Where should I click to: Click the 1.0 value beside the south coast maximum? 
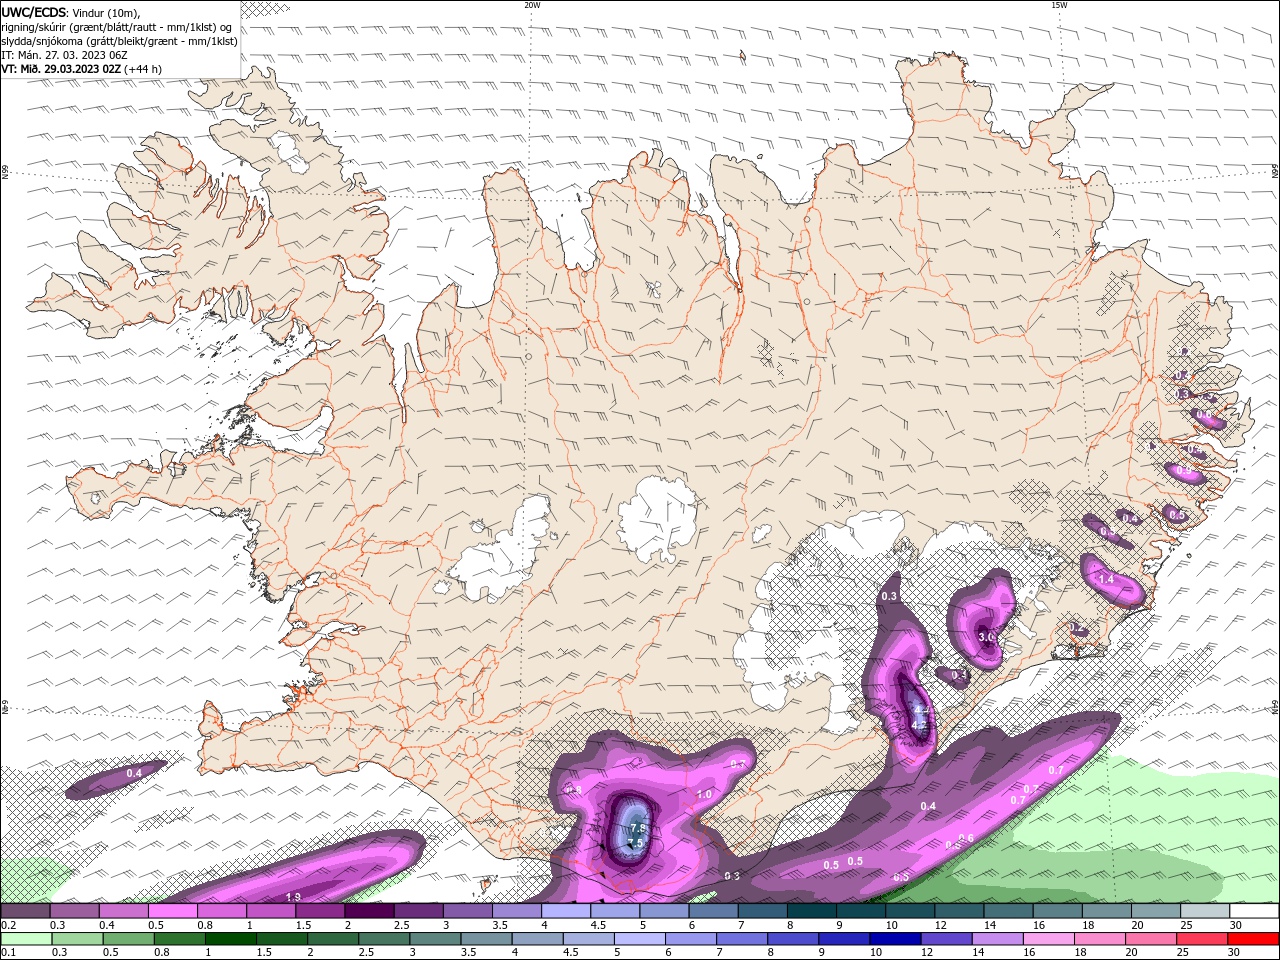[x=703, y=795]
